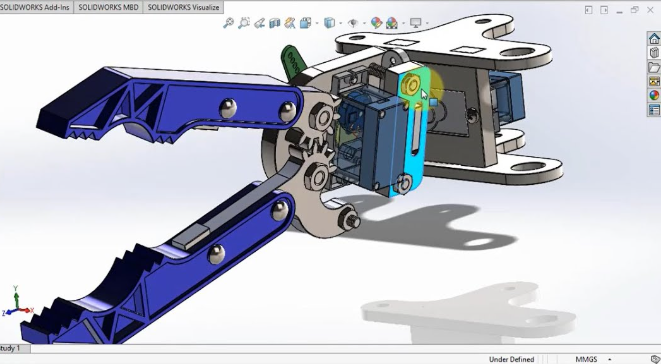Click the Previous View icon

(259, 23)
